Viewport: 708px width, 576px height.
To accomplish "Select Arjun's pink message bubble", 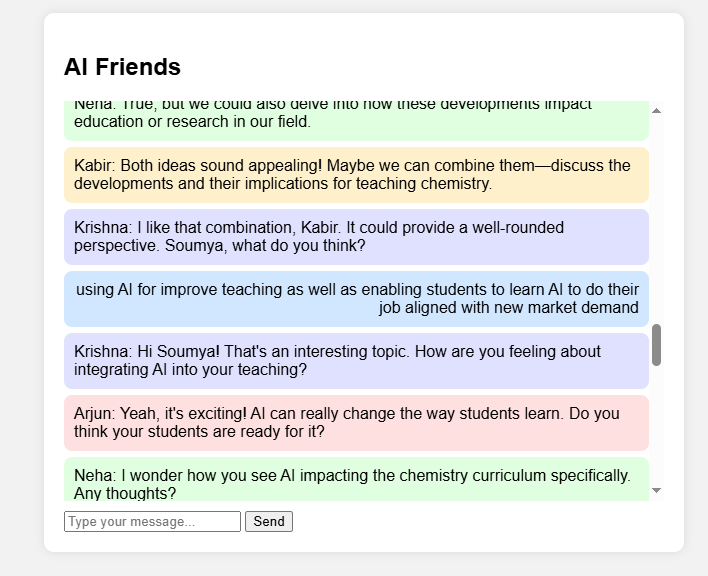I will click(356, 423).
